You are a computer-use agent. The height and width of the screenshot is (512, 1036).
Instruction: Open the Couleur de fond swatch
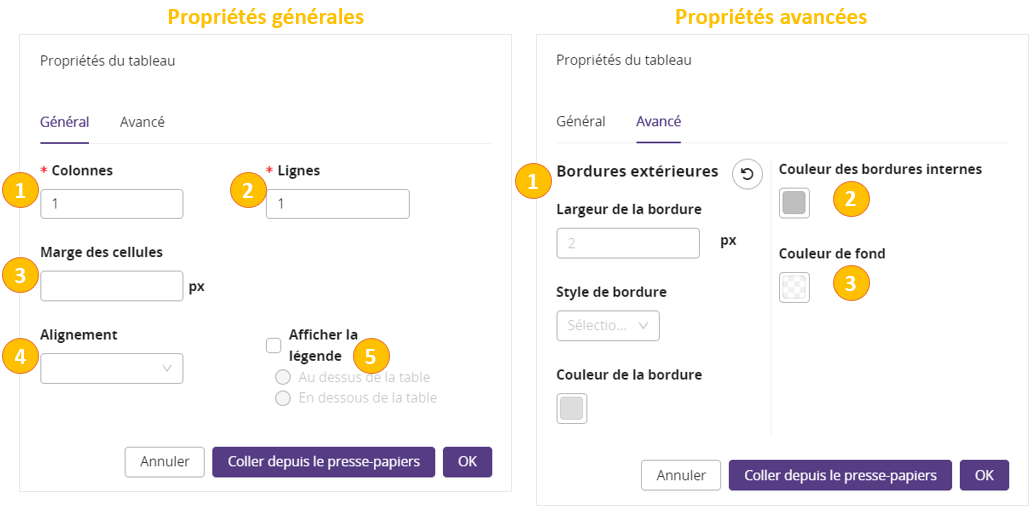pyautogui.click(x=794, y=287)
